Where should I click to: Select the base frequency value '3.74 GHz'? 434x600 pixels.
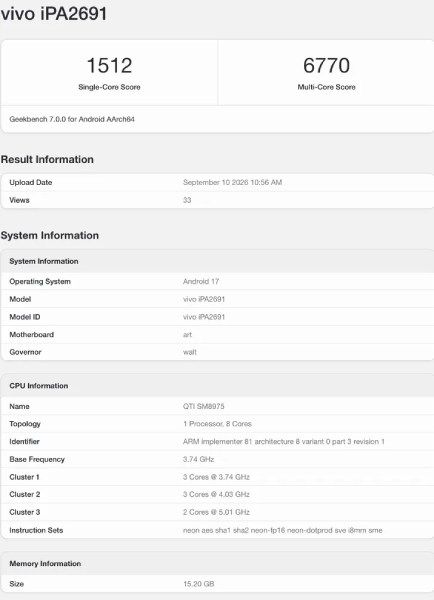(x=198, y=459)
